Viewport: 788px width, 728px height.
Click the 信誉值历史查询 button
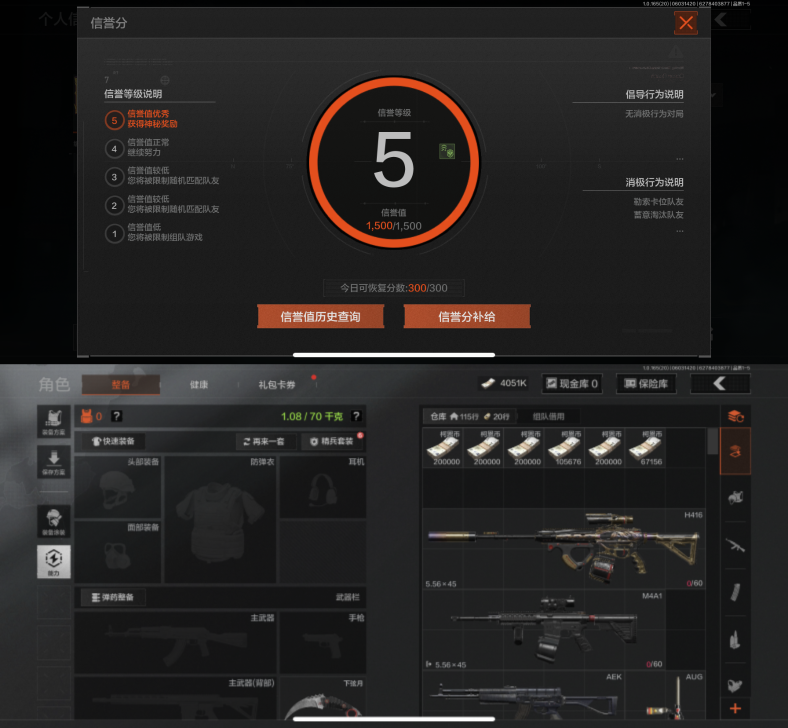(x=321, y=317)
